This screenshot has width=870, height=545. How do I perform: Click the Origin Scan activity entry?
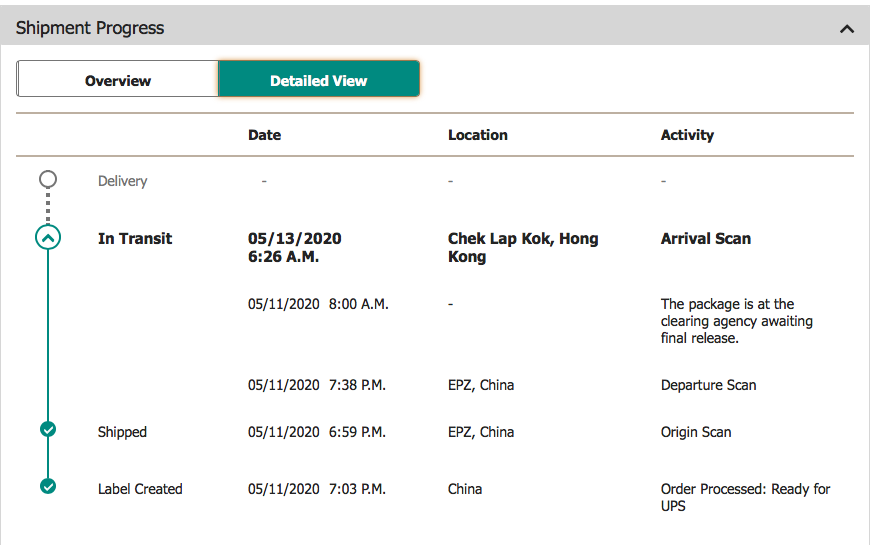coord(696,432)
